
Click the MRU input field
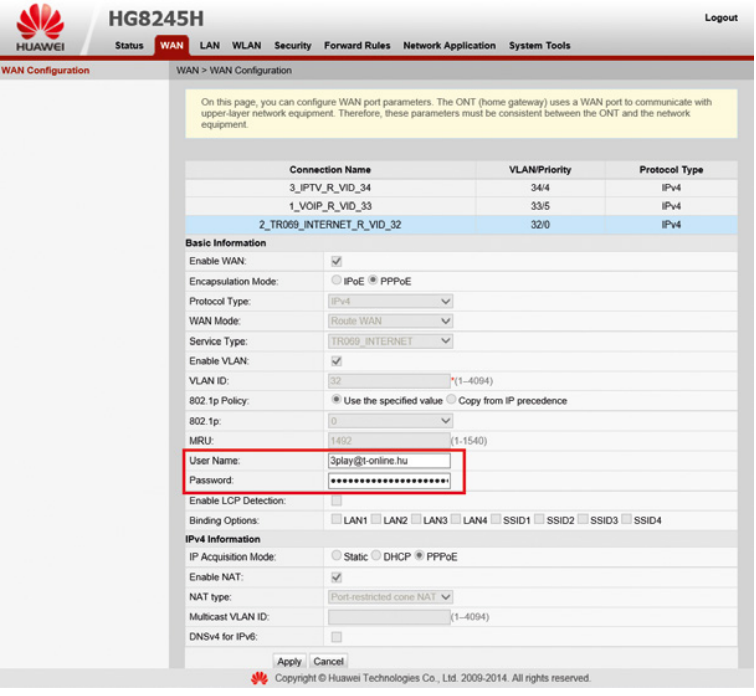[389, 441]
